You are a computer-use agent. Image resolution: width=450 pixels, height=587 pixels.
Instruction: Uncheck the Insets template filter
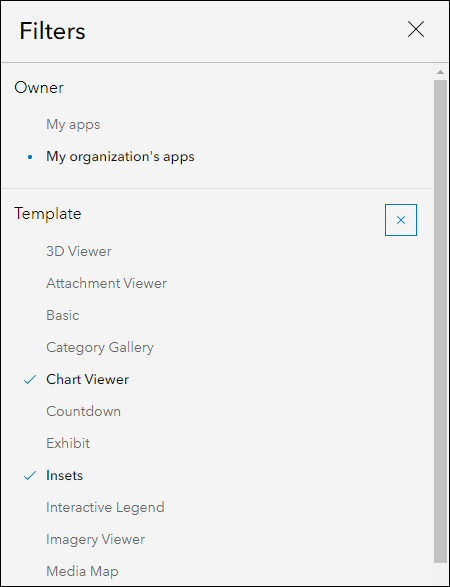64,475
